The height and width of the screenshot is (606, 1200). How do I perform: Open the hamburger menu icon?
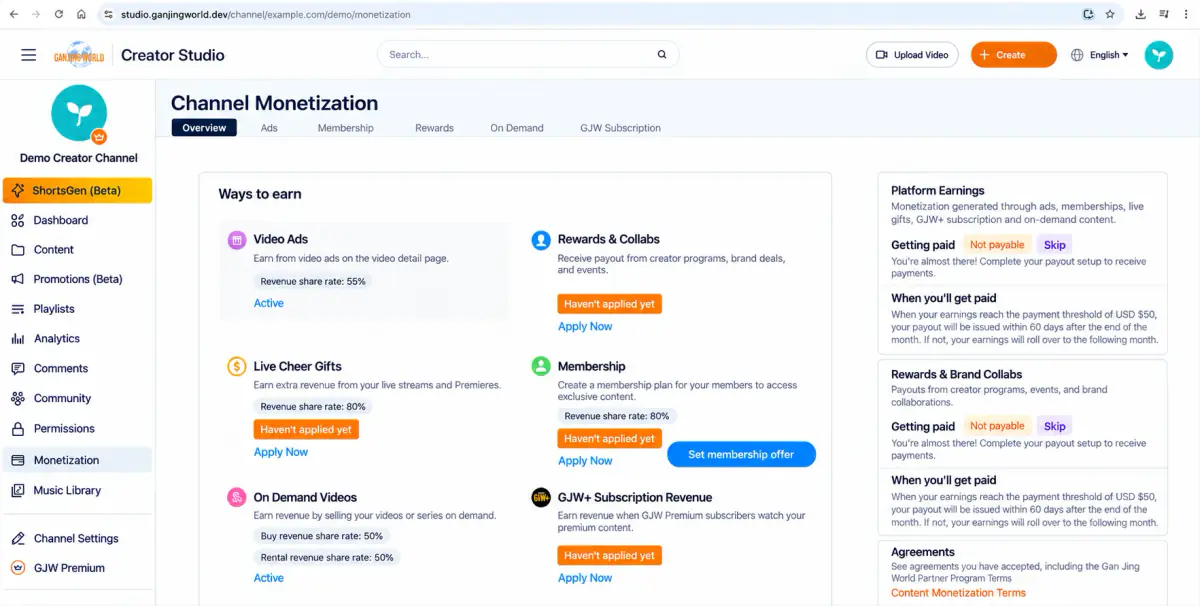click(28, 55)
